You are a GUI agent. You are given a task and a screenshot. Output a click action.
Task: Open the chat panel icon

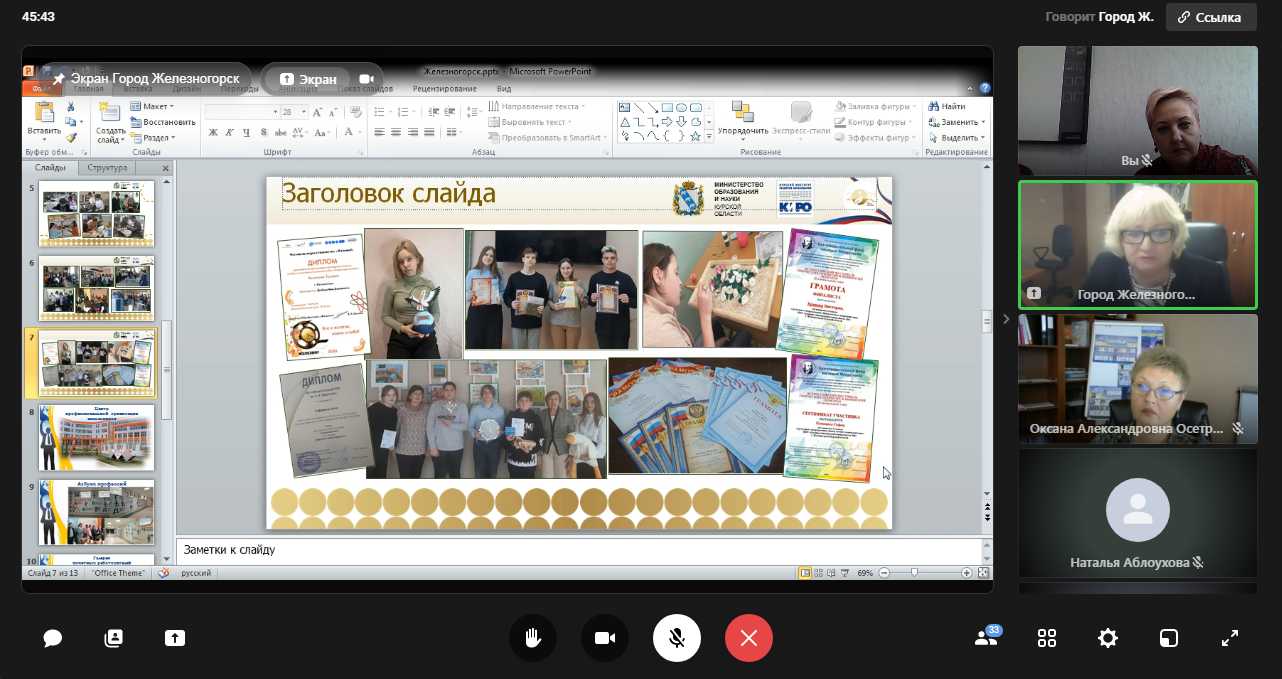[52, 638]
